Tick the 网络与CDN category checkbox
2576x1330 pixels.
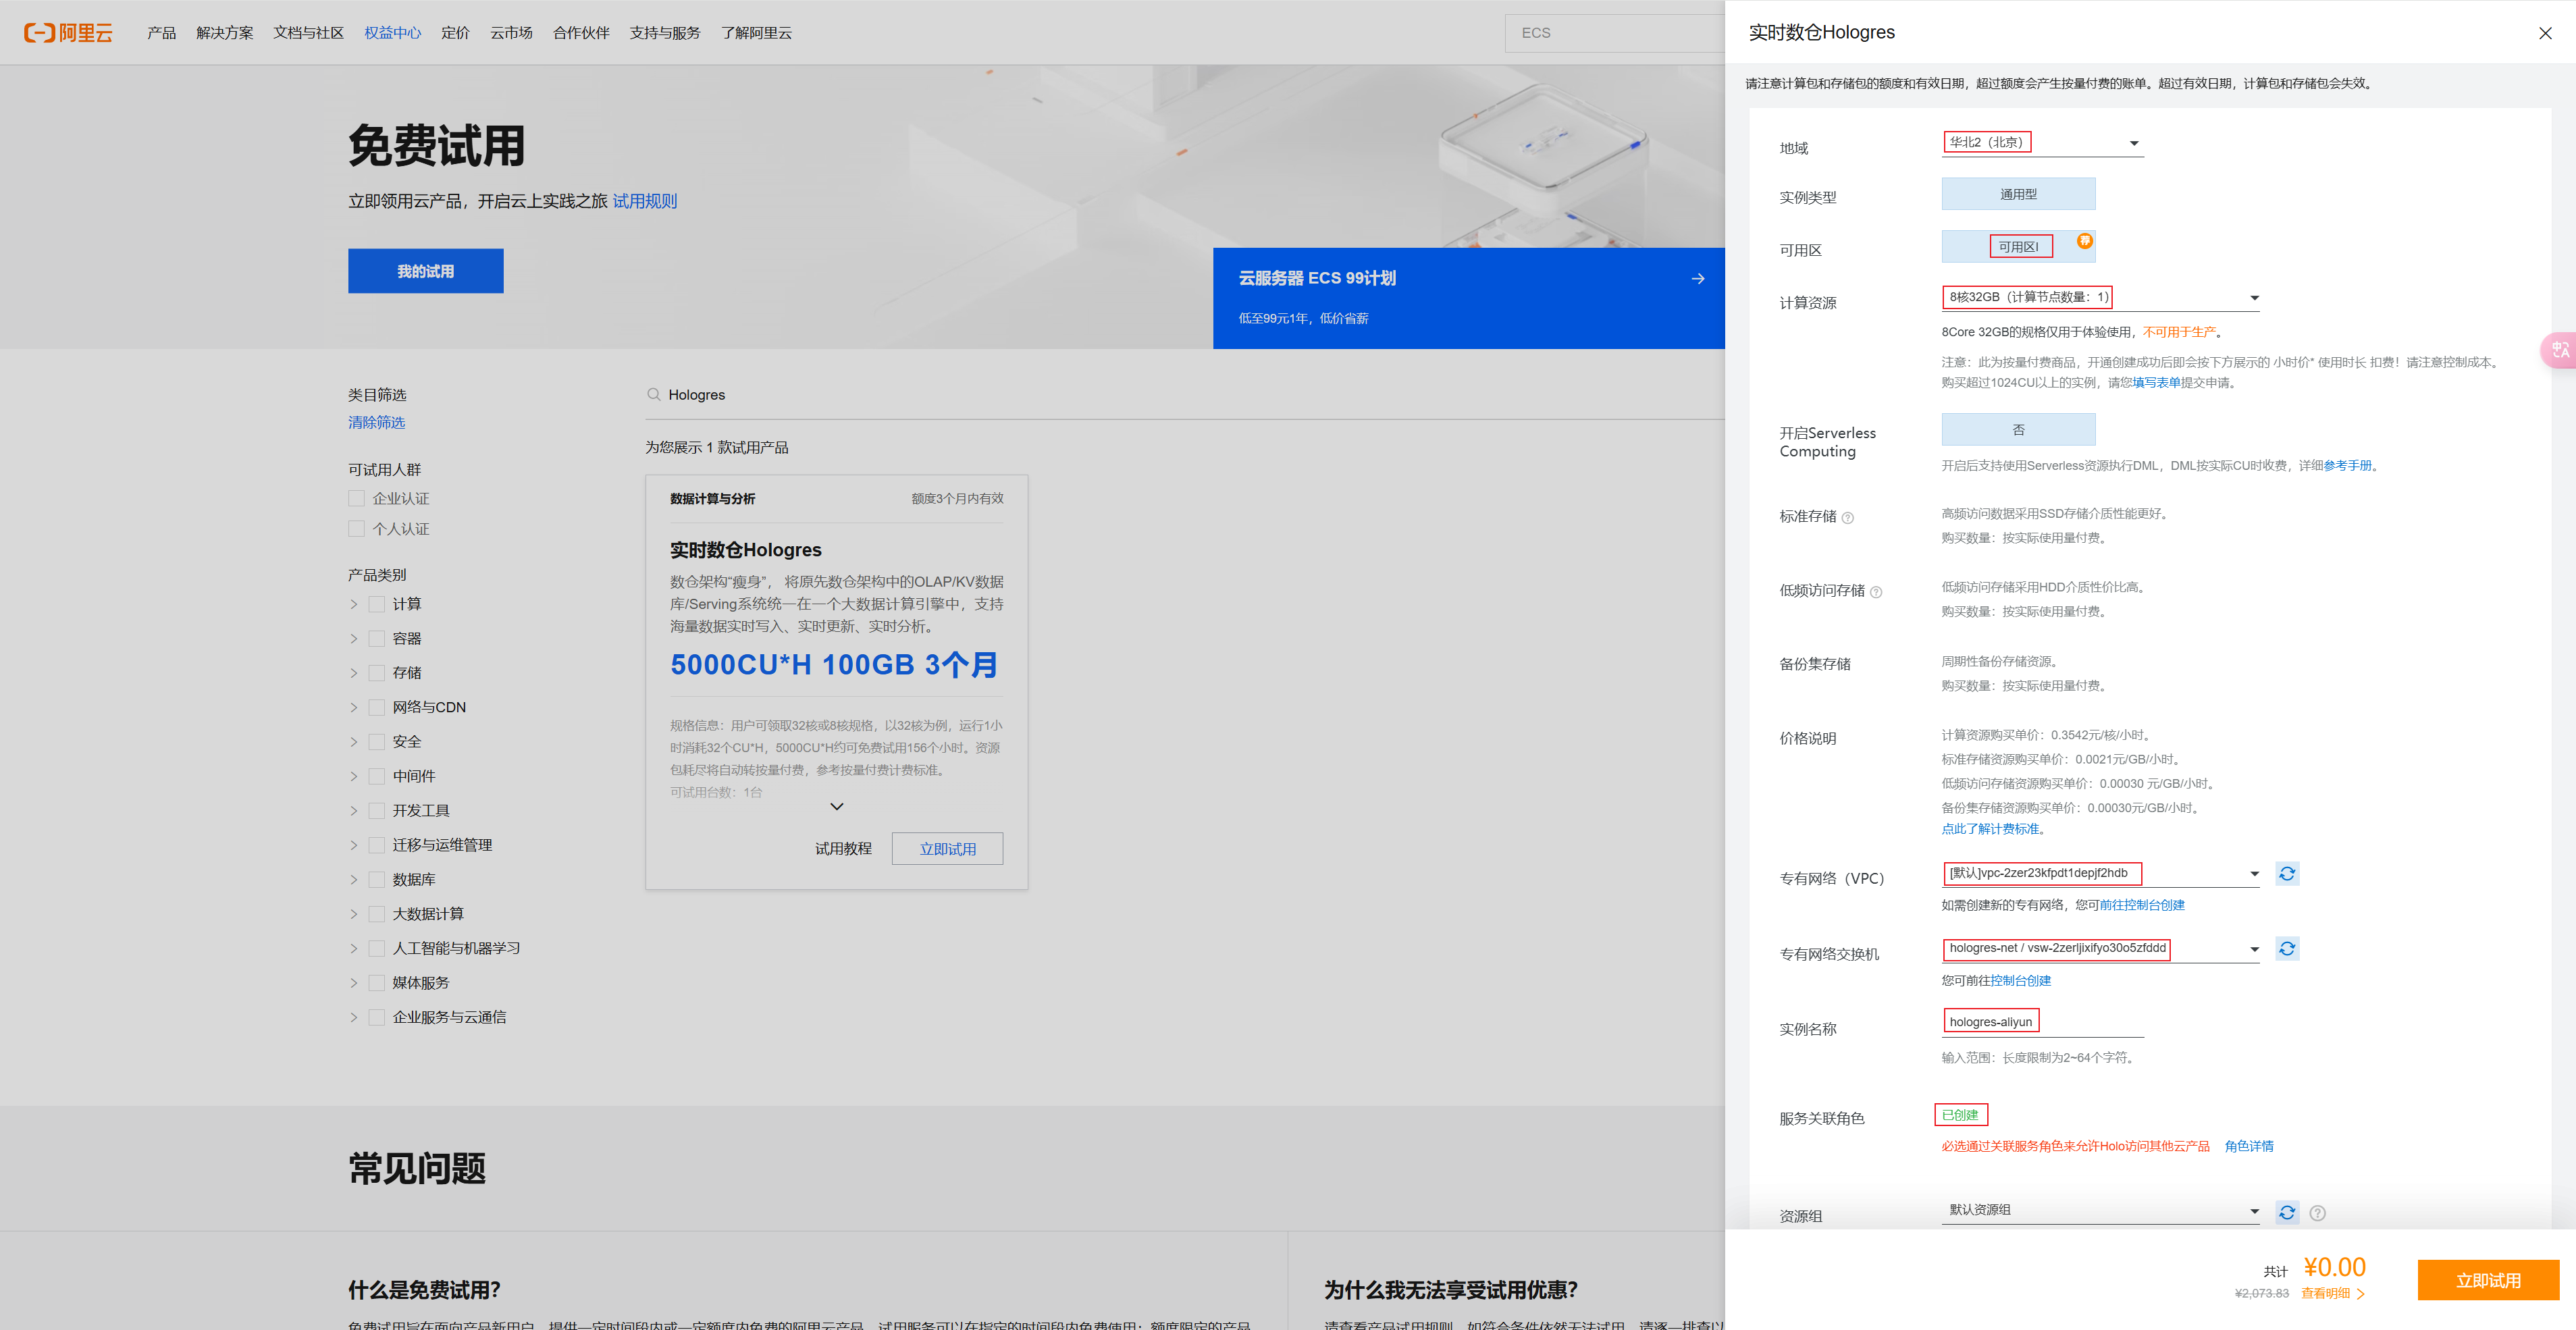[377, 707]
